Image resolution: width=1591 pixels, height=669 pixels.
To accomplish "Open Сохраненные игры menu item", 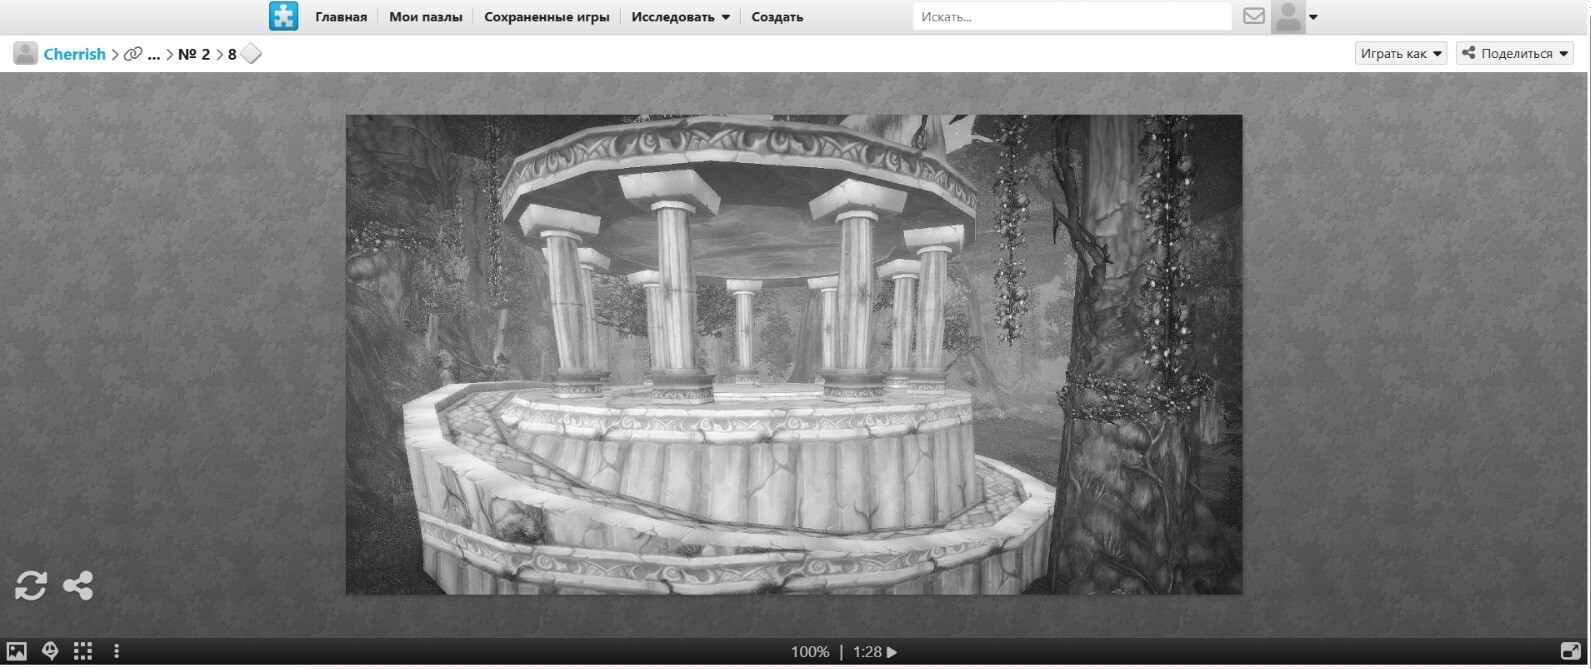I will tap(546, 17).
